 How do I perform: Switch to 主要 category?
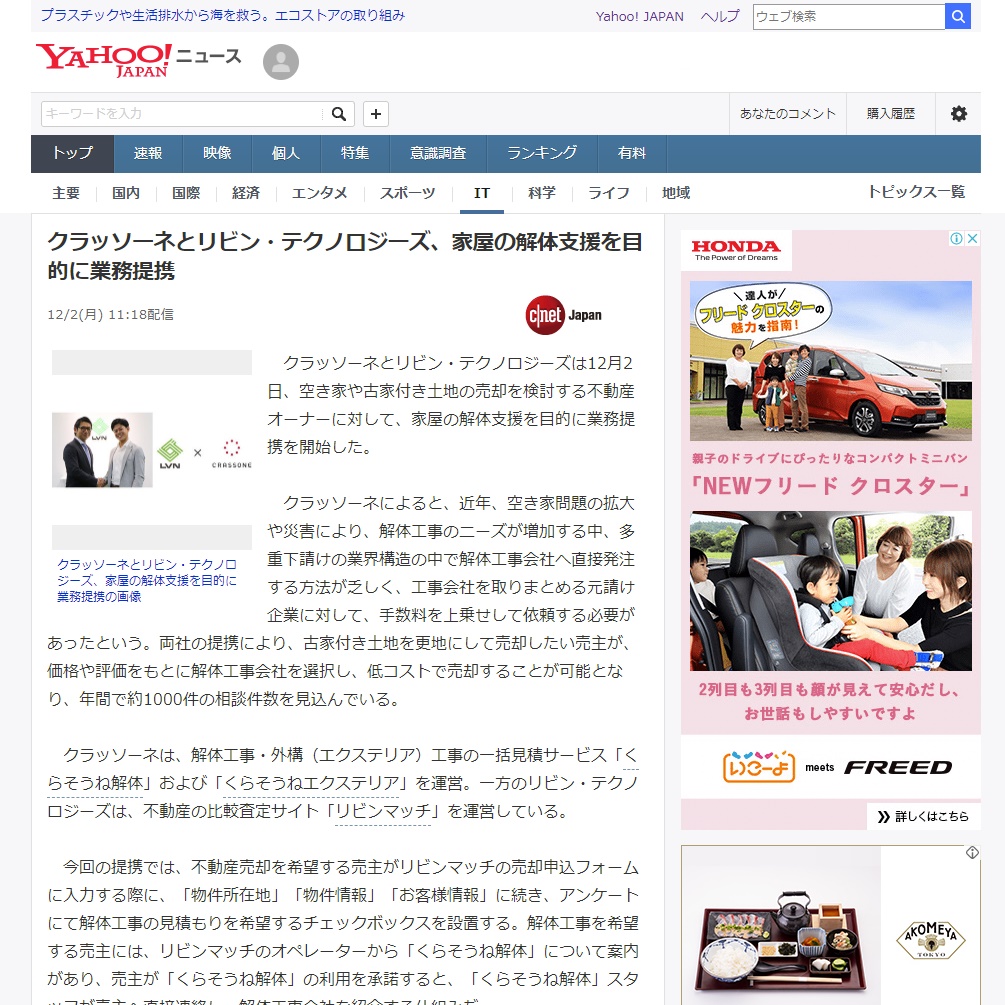[66, 193]
